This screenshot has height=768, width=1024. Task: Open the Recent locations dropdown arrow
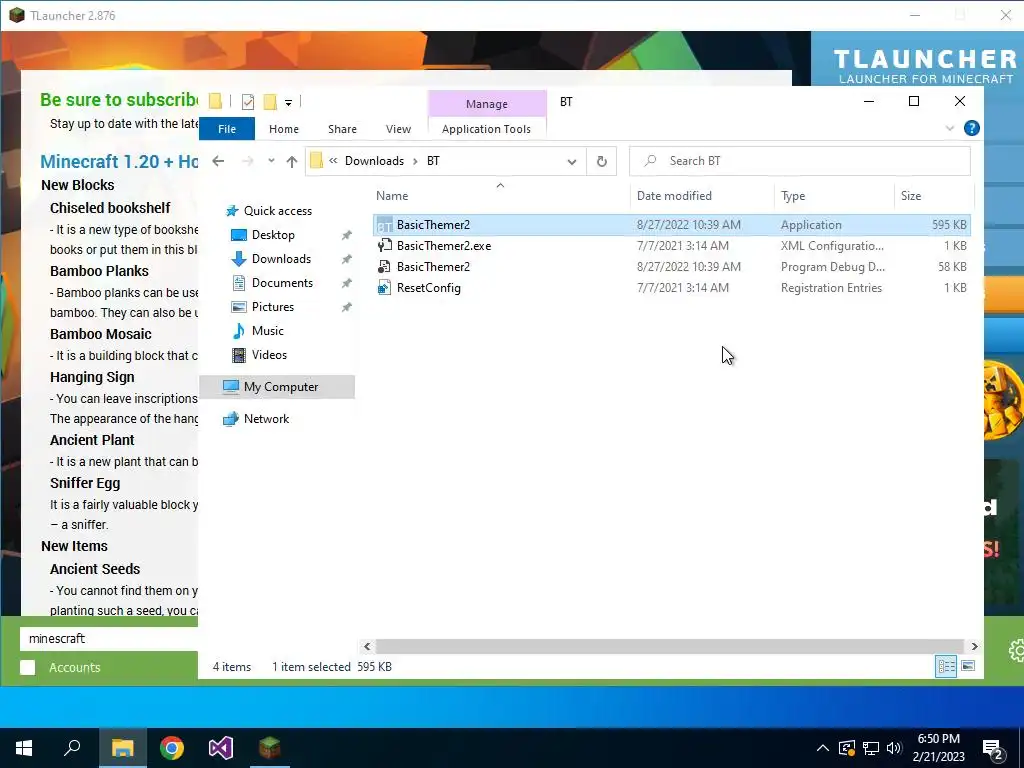[271, 161]
